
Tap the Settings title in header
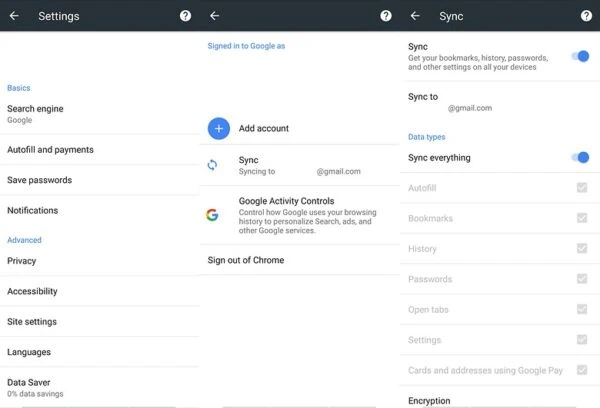click(59, 16)
